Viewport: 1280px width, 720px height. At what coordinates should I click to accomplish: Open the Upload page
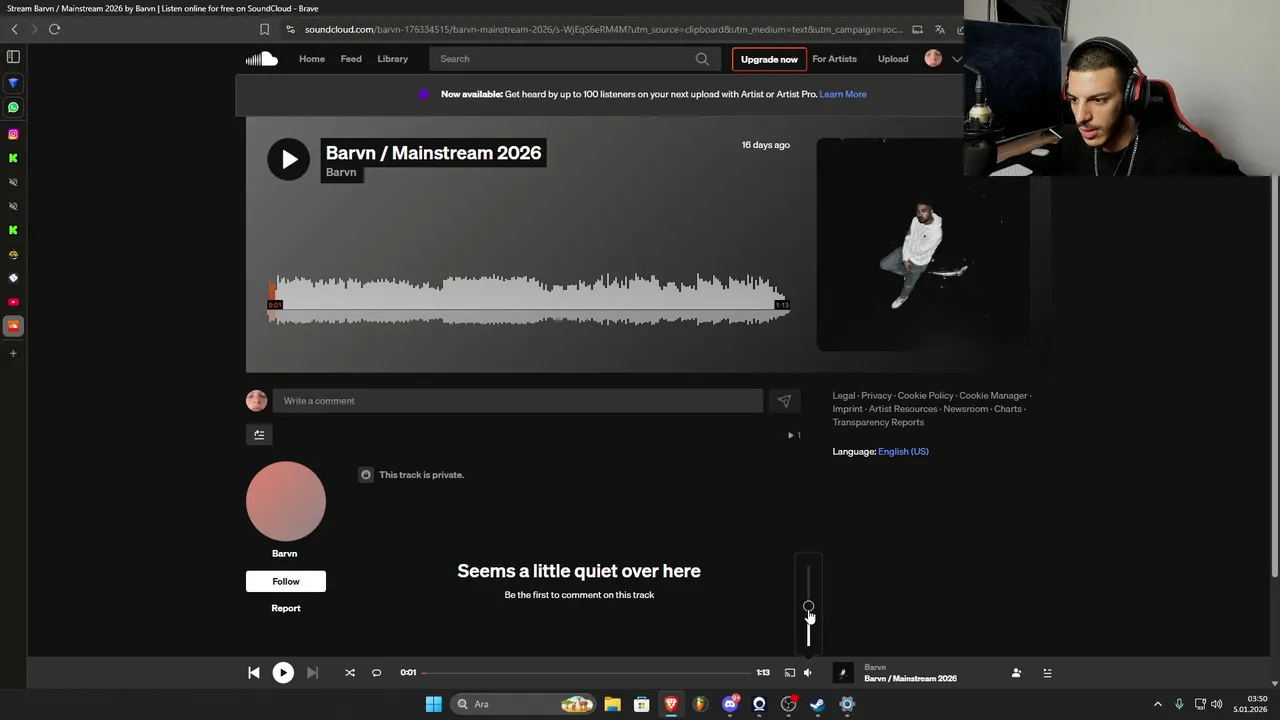893,59
